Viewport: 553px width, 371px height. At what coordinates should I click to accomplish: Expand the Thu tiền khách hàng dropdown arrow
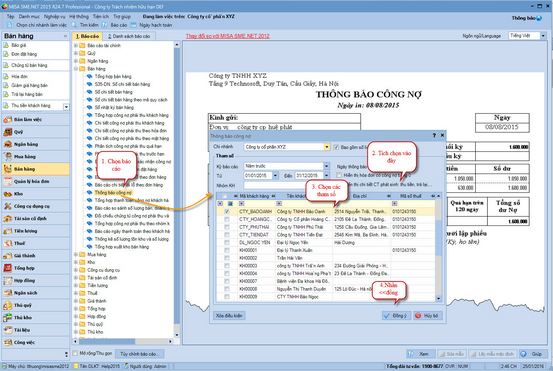[x=66, y=107]
